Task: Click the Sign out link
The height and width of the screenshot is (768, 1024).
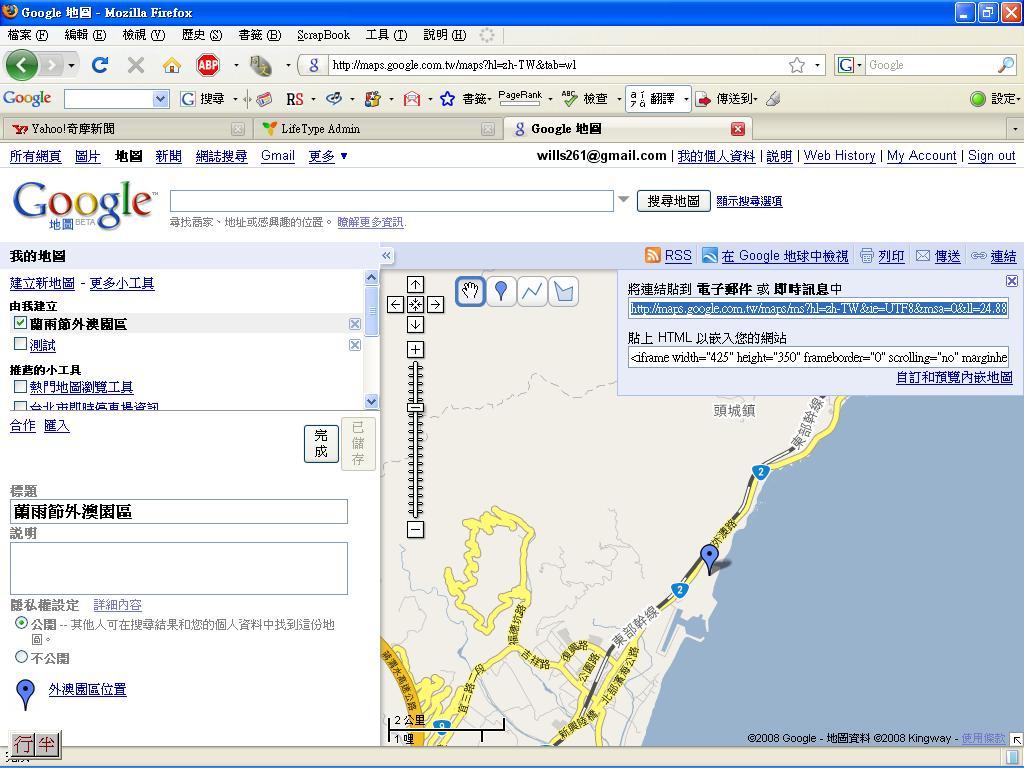Action: (x=991, y=156)
